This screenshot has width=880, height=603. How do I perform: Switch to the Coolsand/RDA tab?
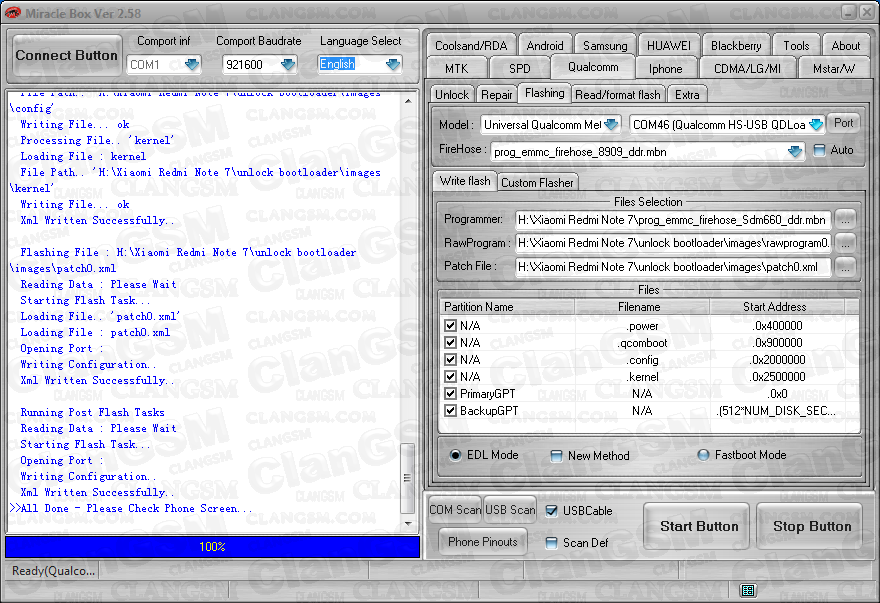tap(471, 45)
